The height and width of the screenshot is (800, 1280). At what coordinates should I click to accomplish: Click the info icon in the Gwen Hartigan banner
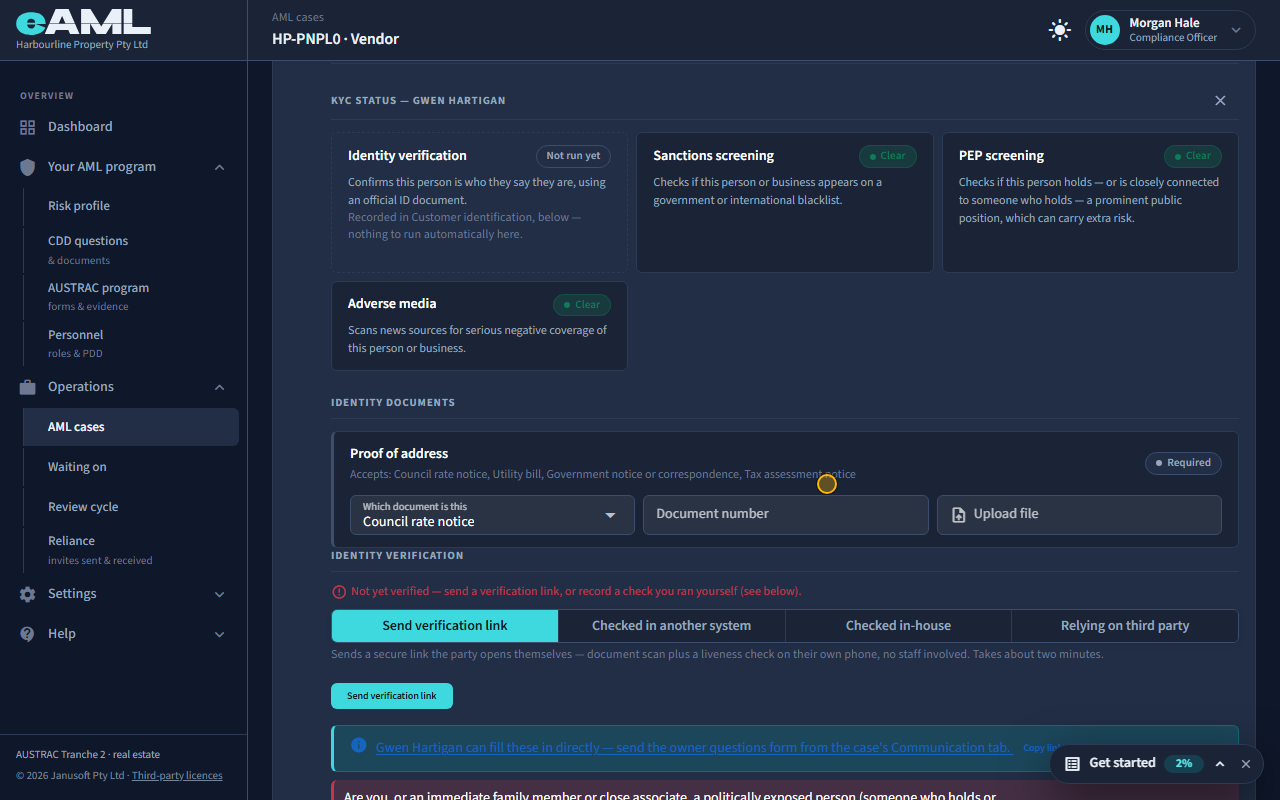tap(359, 746)
